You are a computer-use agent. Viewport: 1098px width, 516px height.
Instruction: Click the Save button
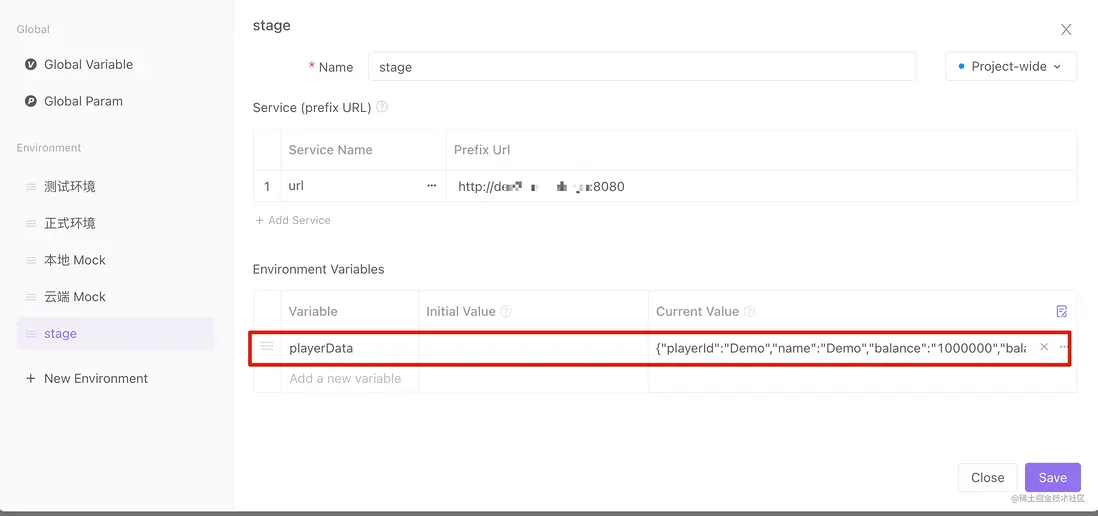pos(1052,477)
